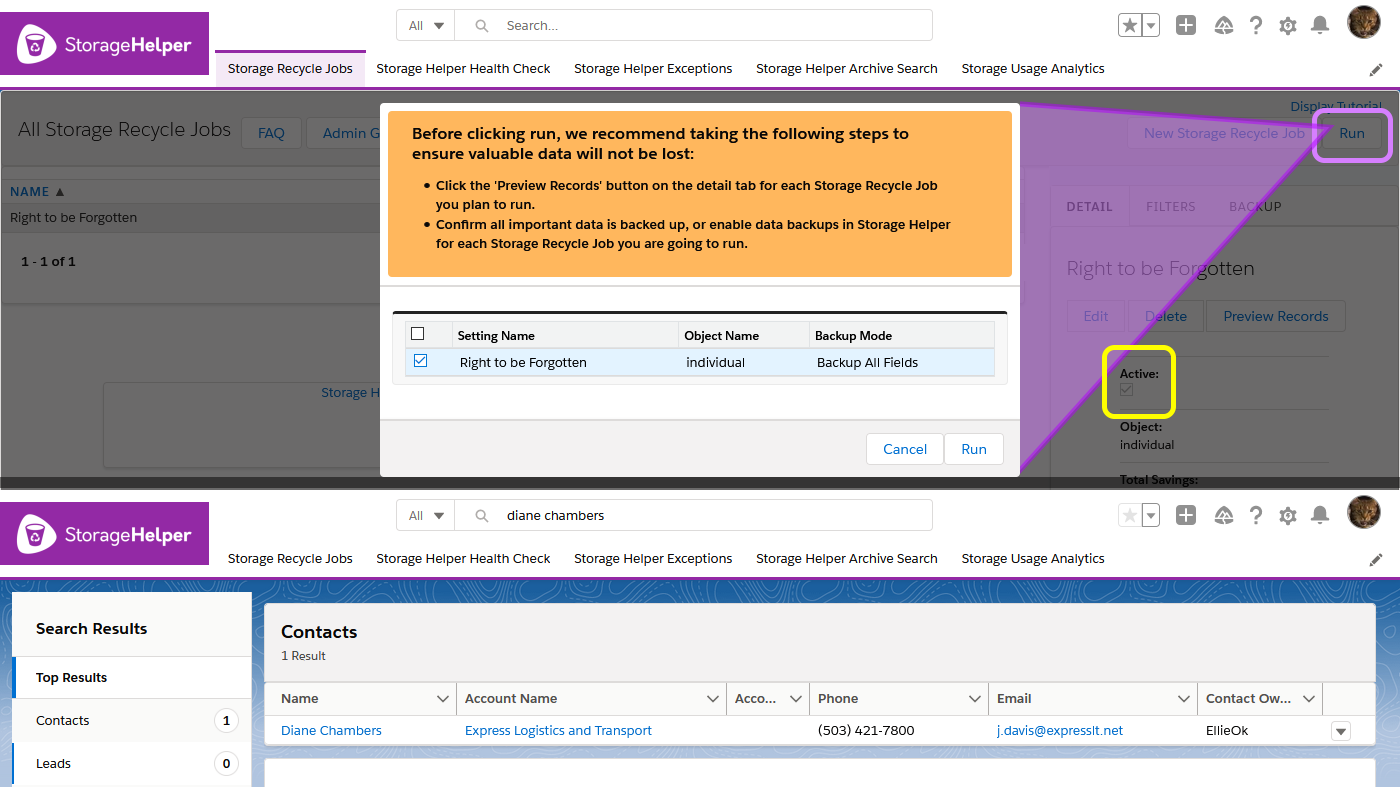Open notifications bell on Storage Recycle Jobs page
The width and height of the screenshot is (1400, 787).
(x=1320, y=26)
